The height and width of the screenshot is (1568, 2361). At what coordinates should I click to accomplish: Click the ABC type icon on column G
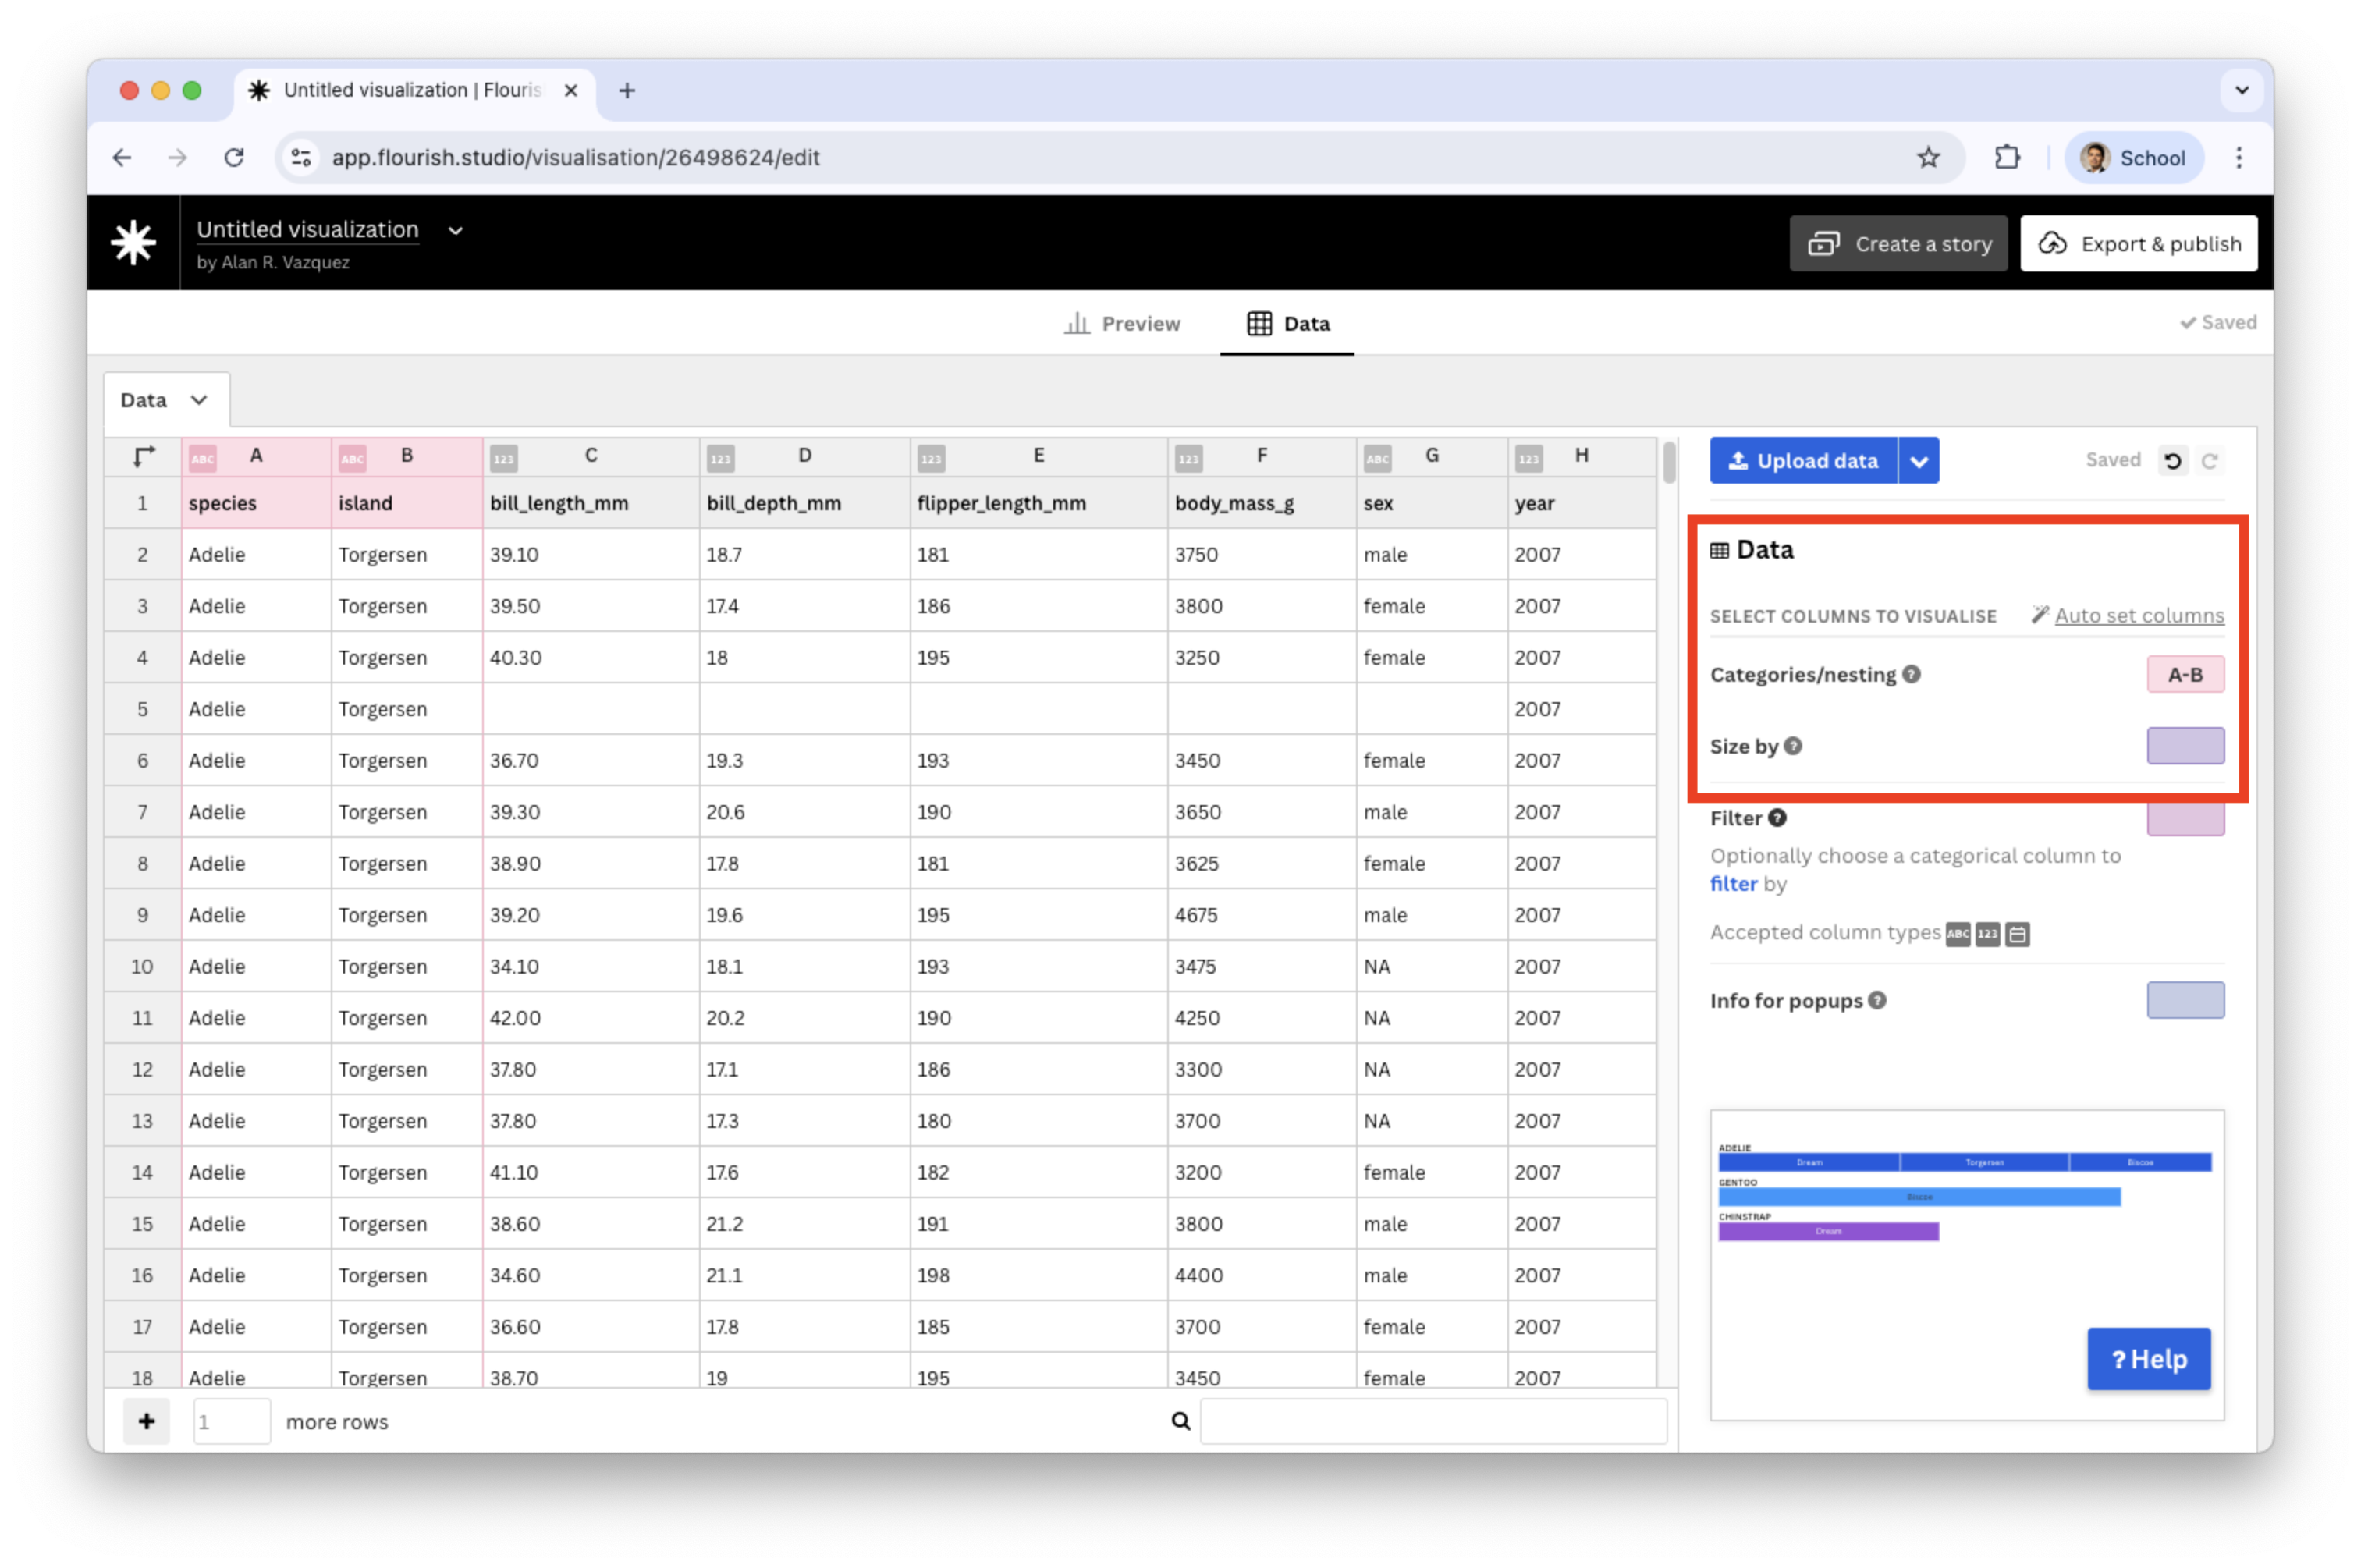[x=1377, y=458]
